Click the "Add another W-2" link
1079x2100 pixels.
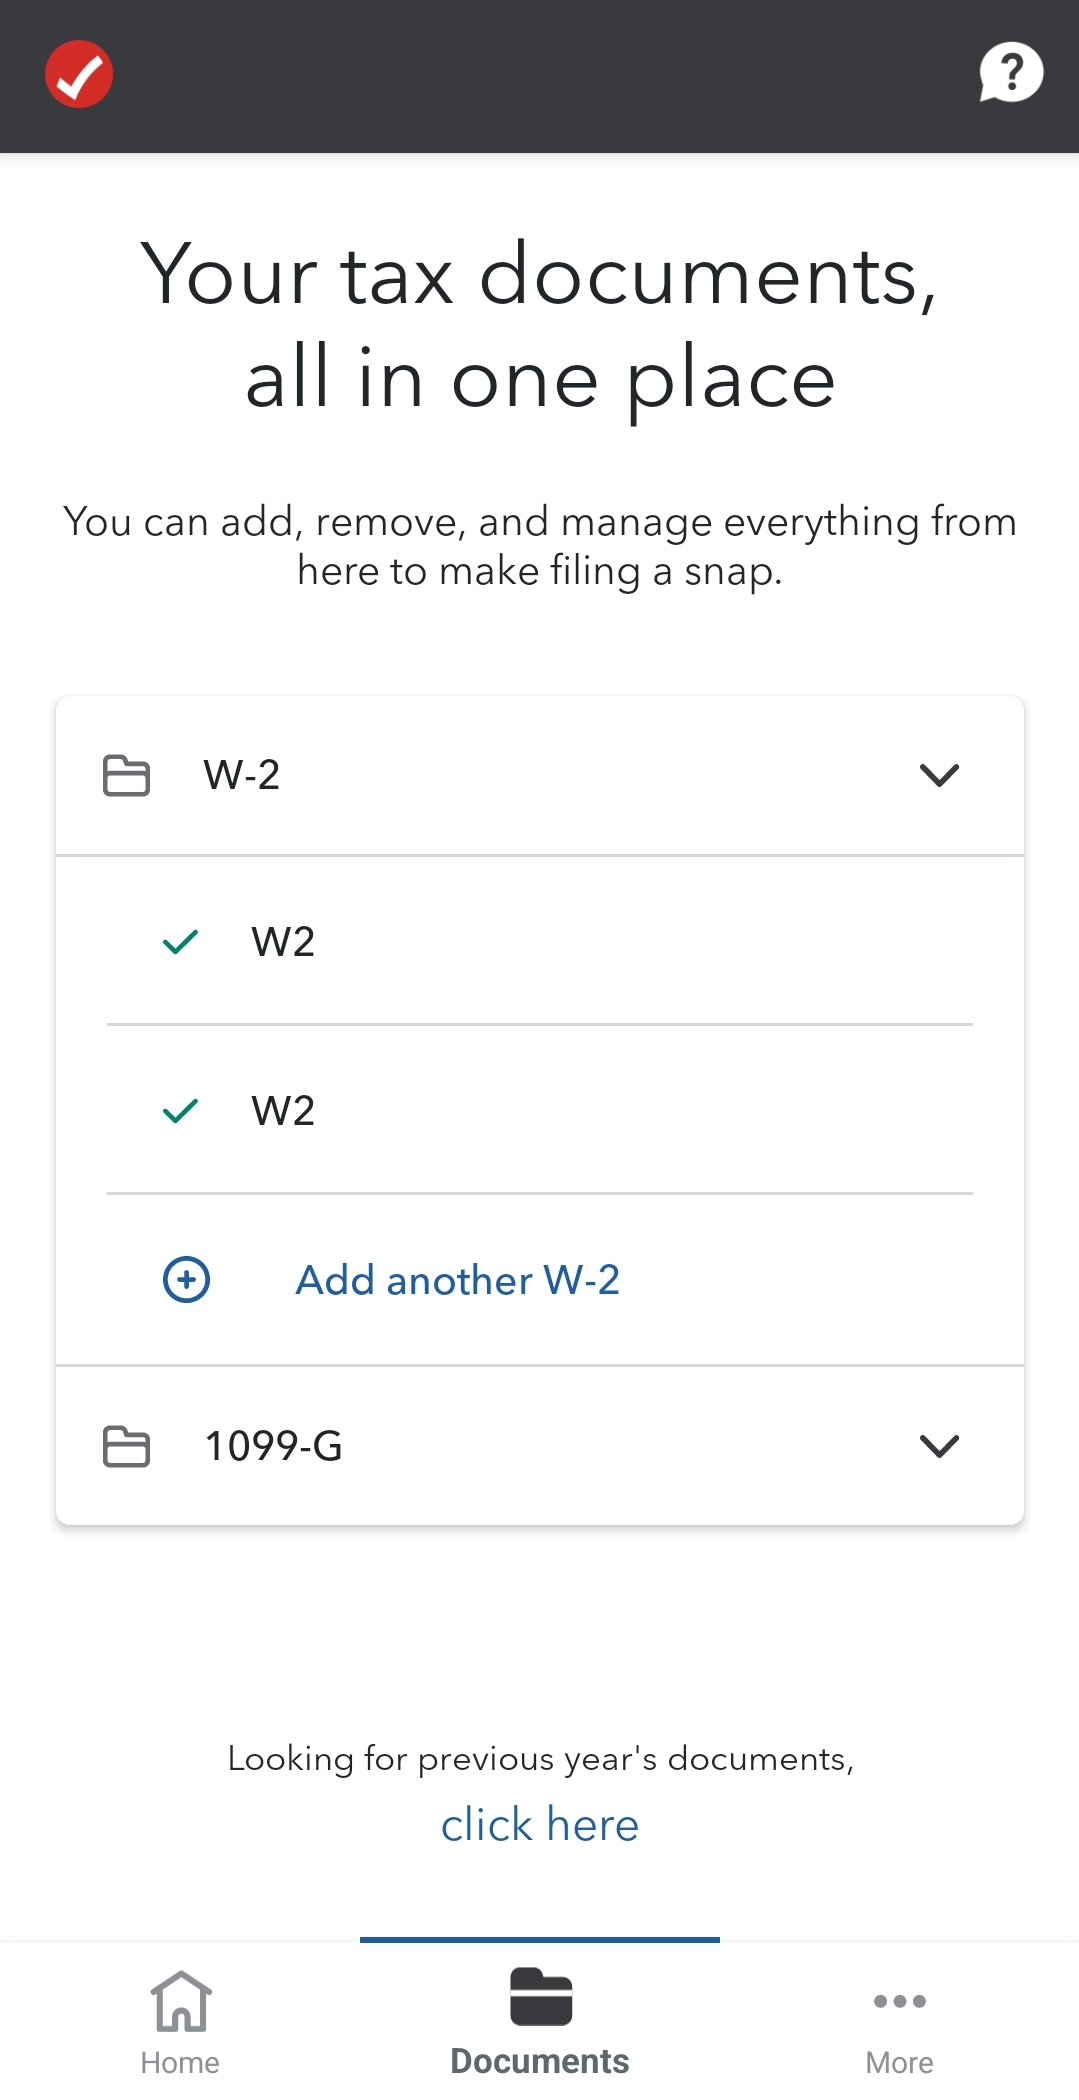tap(457, 1280)
